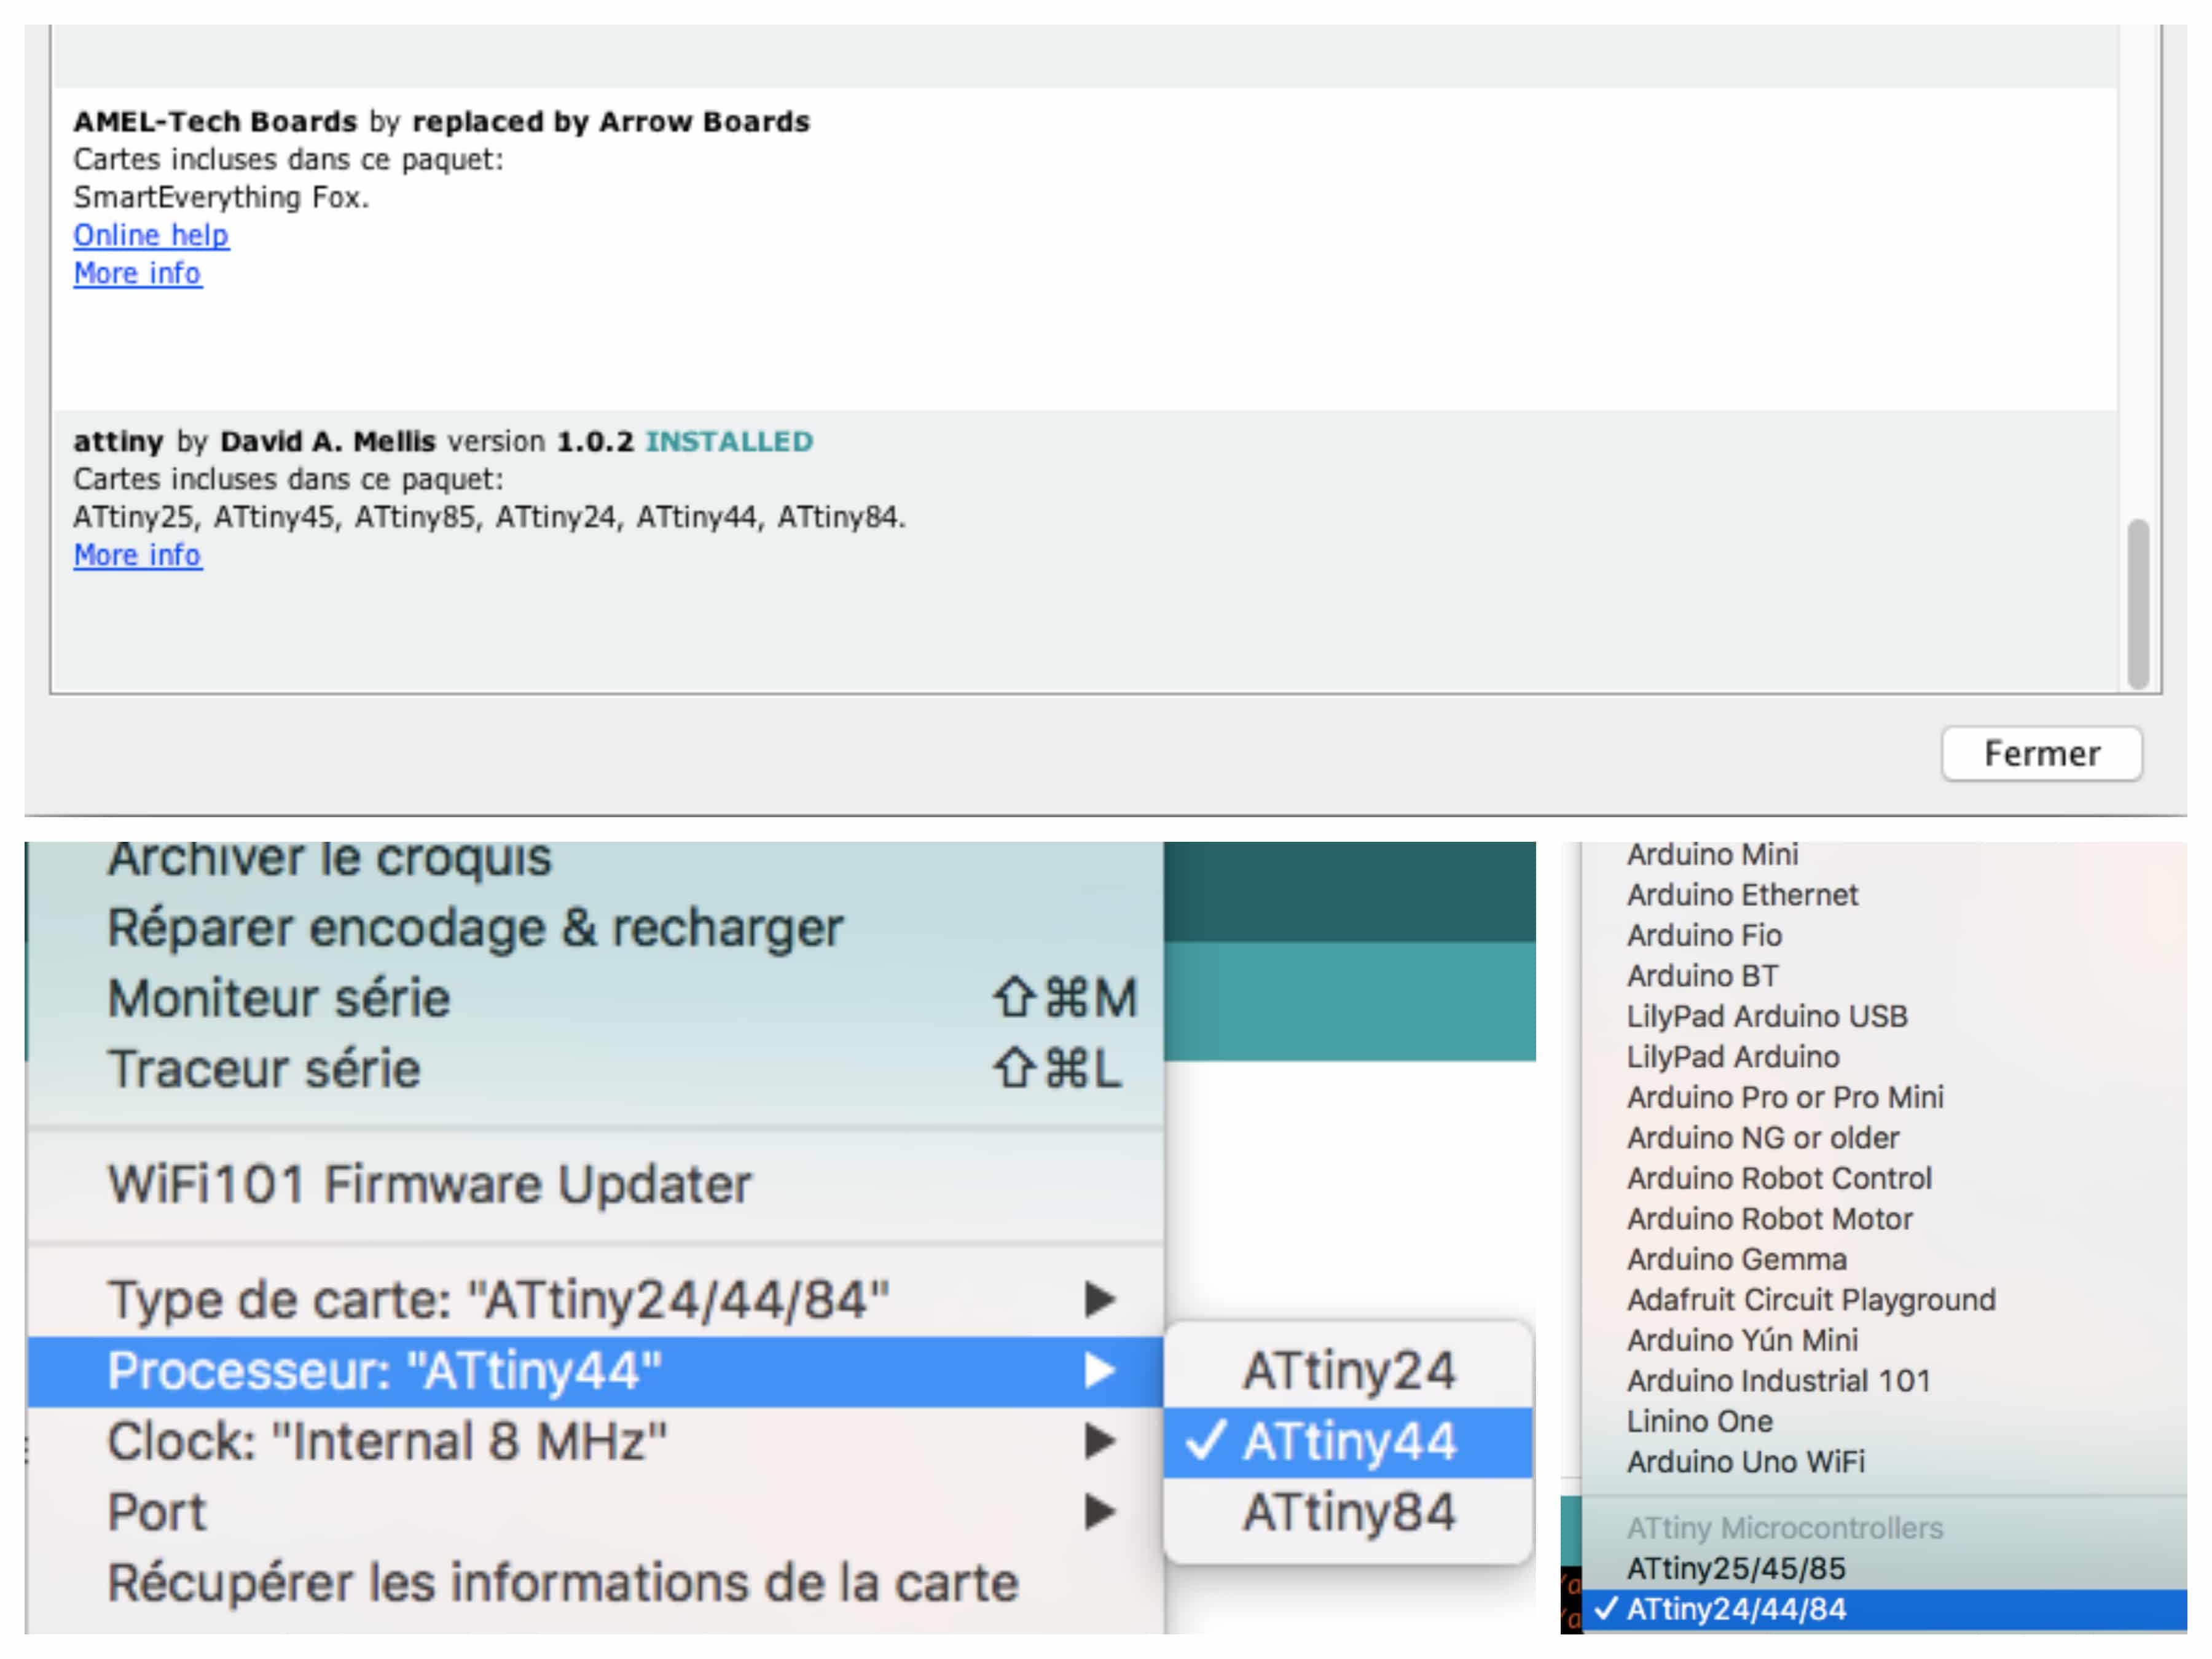Open More info link under attiny package
2212x1659 pixels.
pos(138,555)
